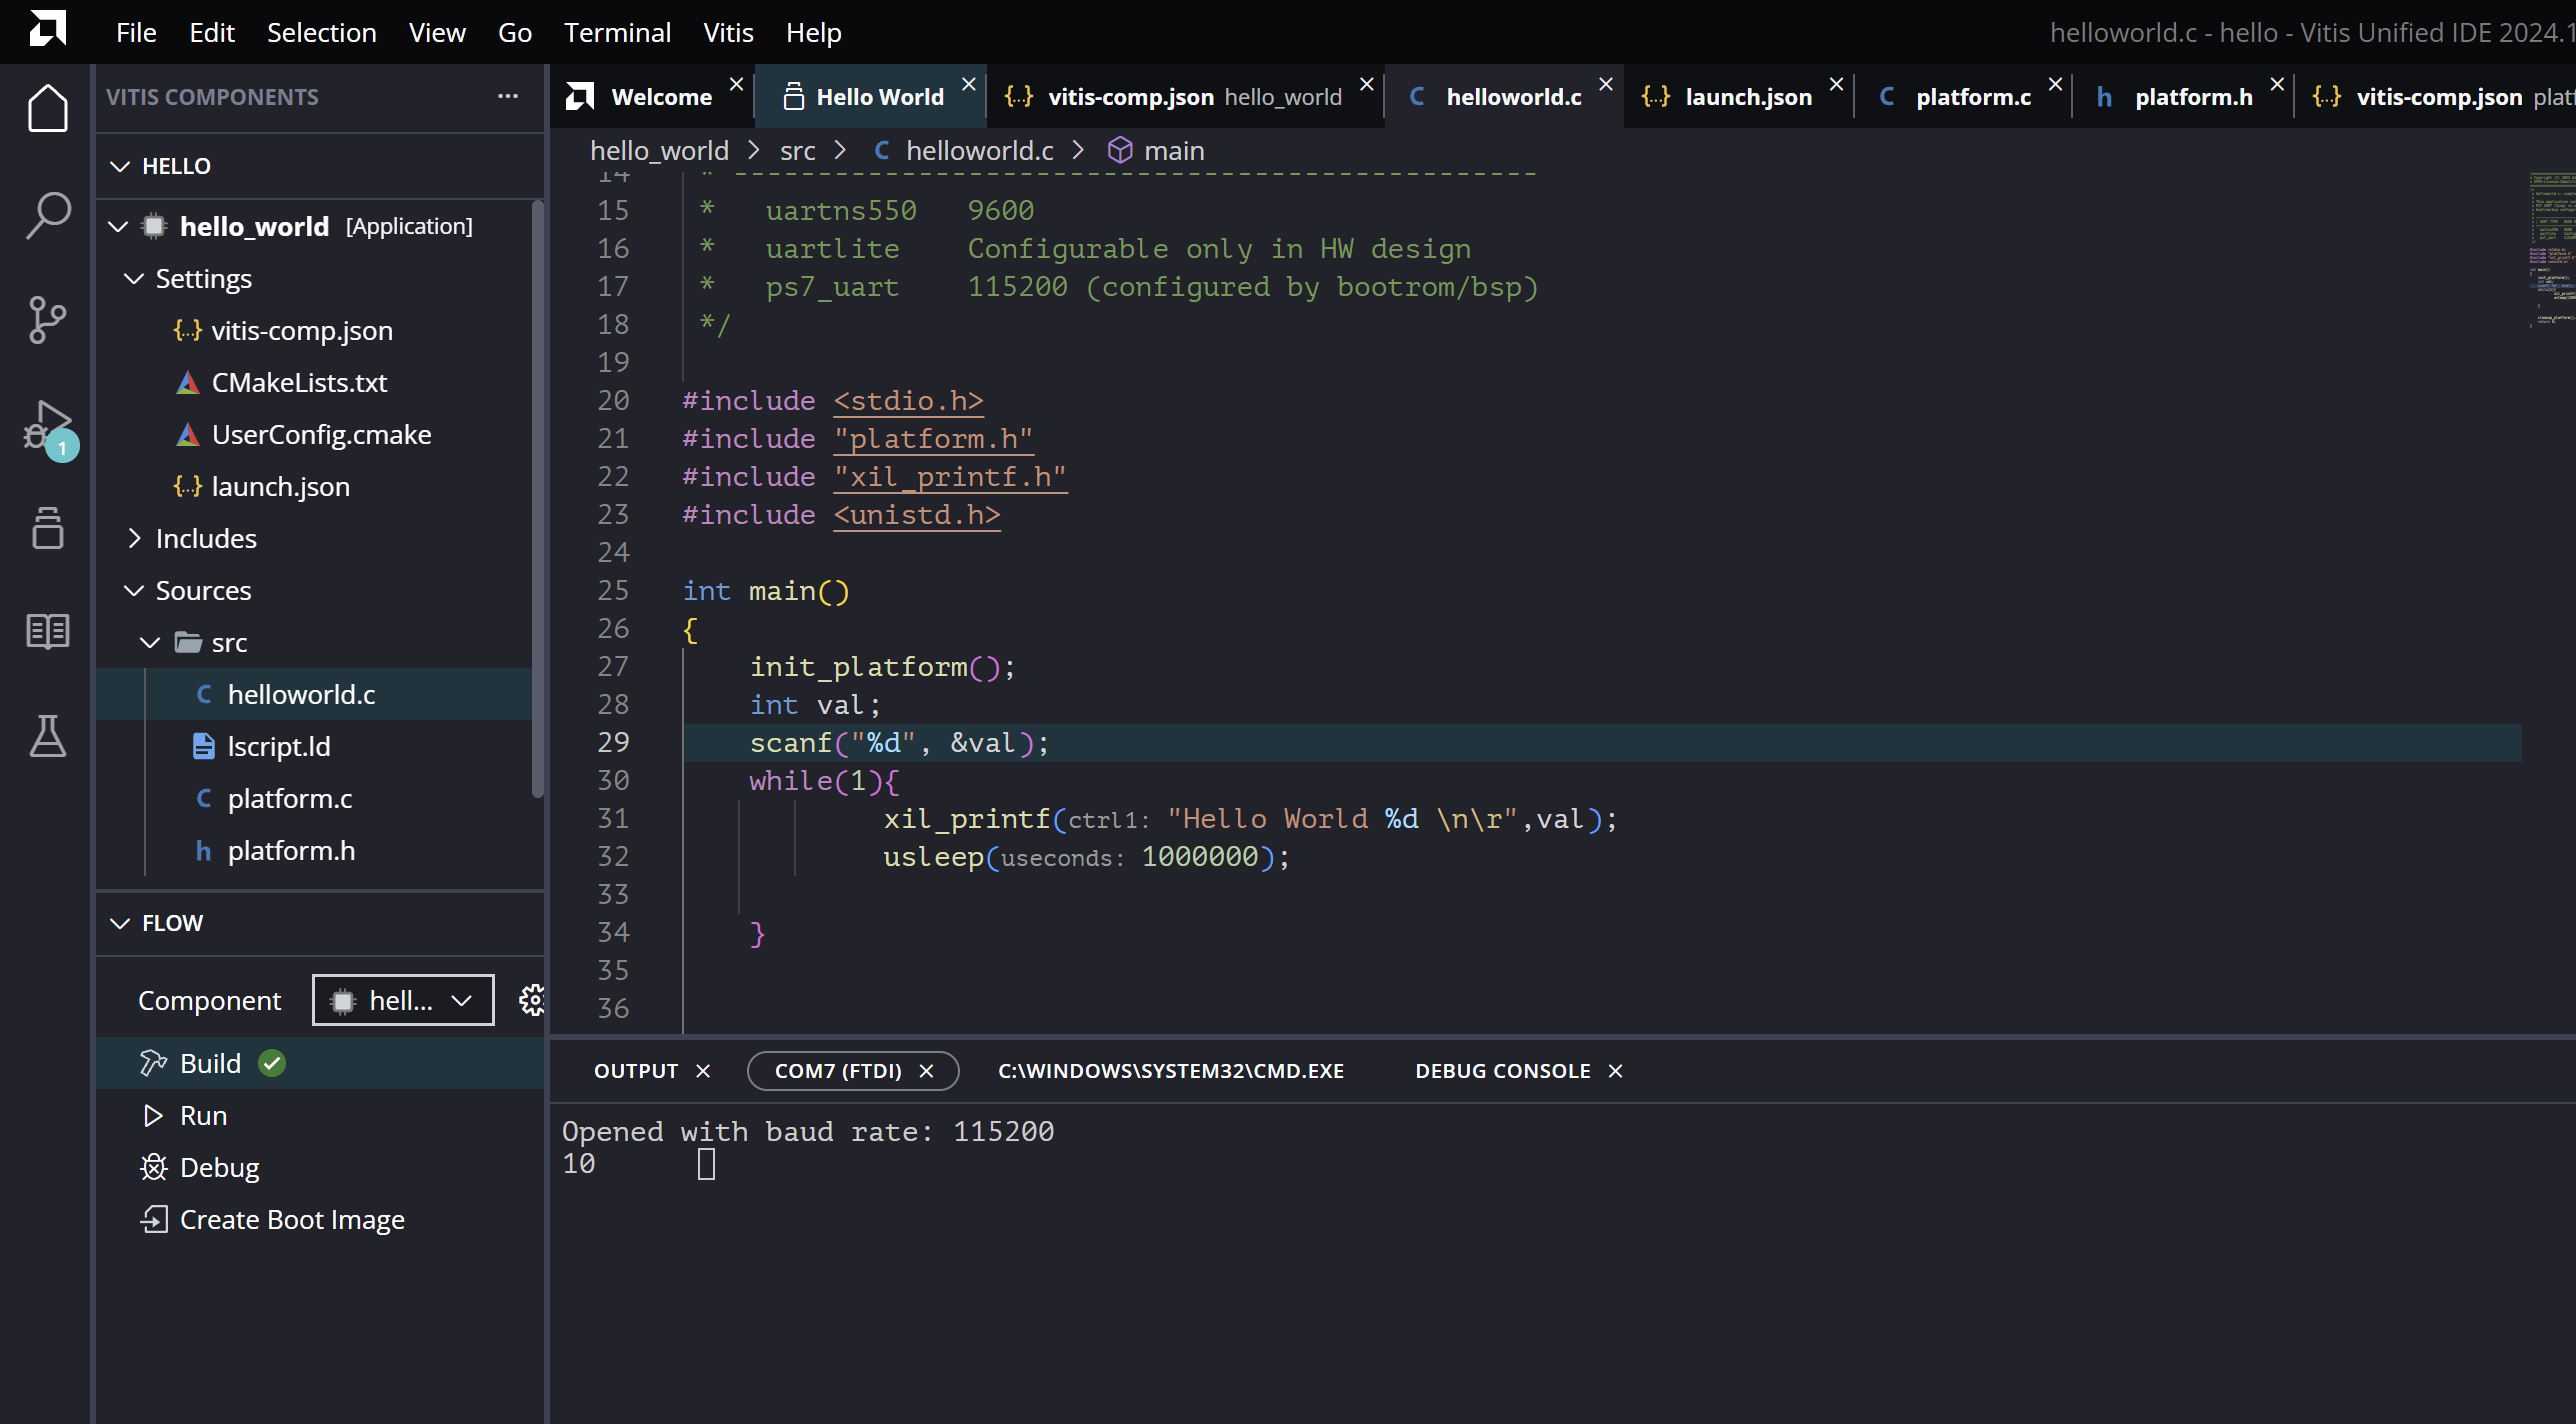
Task: Collapse the Settings folder
Action: click(133, 278)
